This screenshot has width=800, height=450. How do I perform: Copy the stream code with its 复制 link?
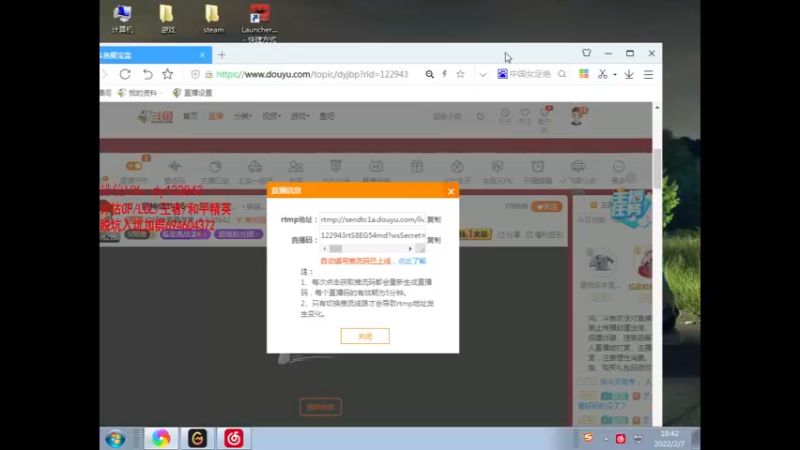point(434,240)
